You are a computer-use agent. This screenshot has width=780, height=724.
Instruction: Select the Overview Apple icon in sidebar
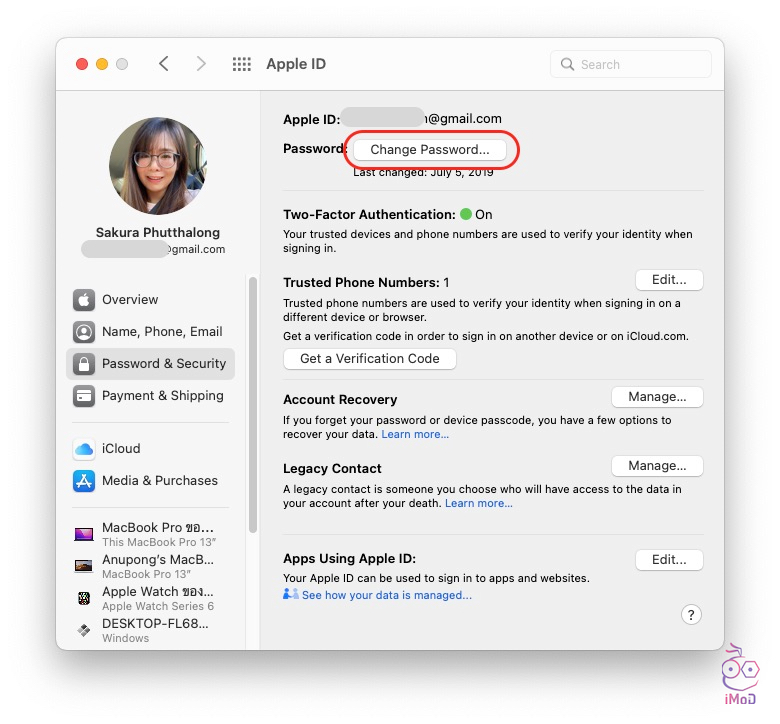pyautogui.click(x=84, y=300)
